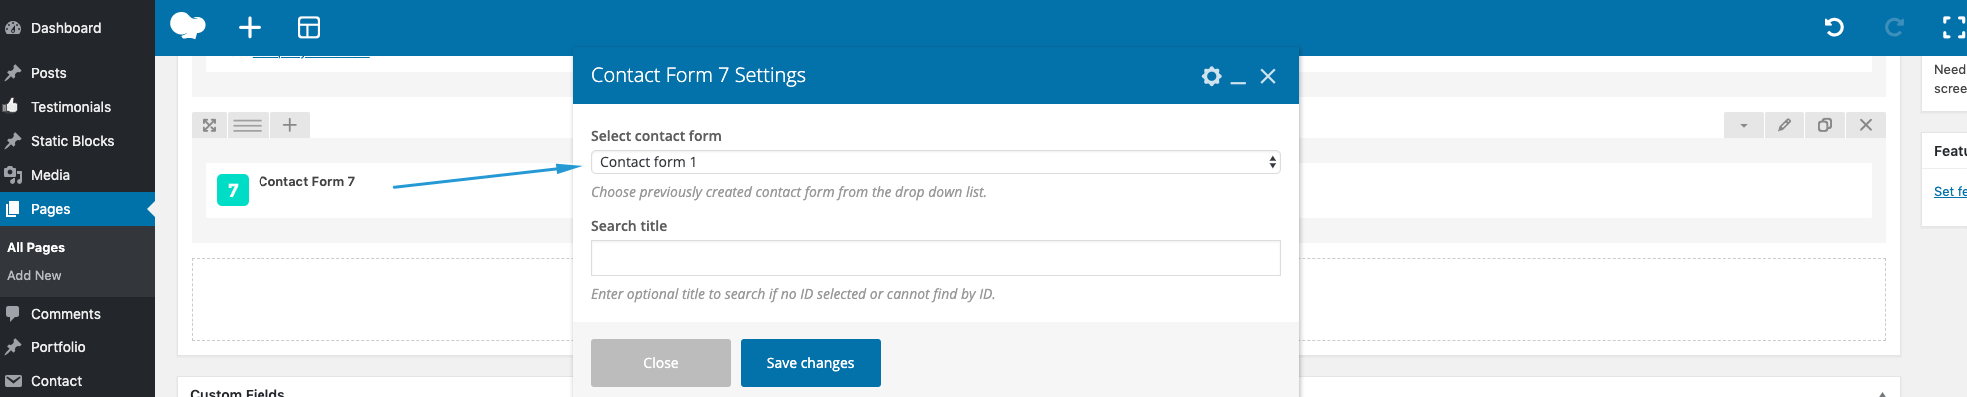1967x397 pixels.
Task: Minimize the Contact Form 7 Settings panel
Action: tap(1238, 77)
